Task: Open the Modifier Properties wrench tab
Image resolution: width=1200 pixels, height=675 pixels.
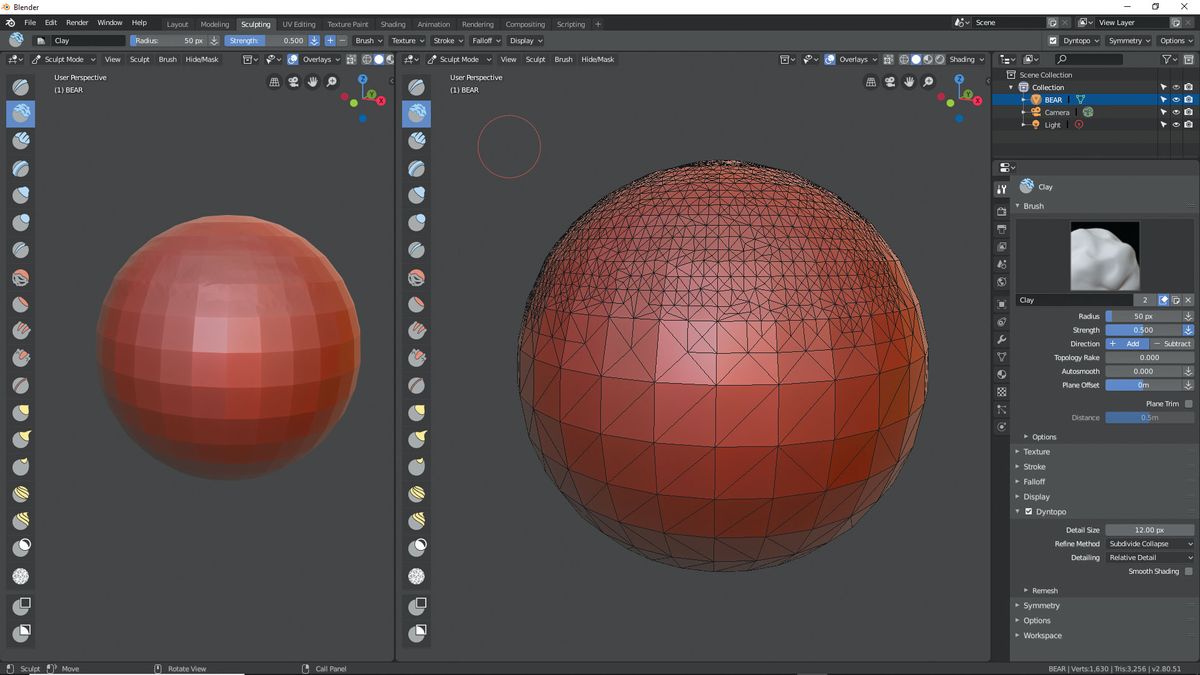Action: tap(1001, 339)
